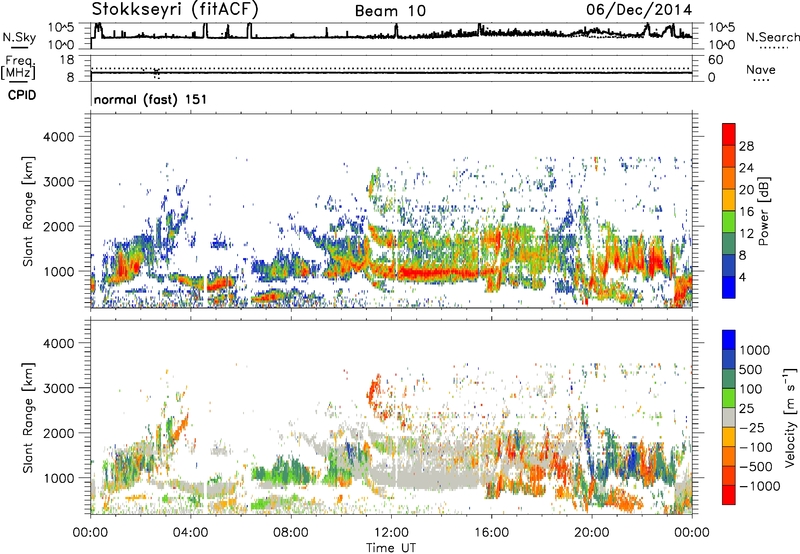Click the N.Search legend label
This screenshot has width=800, height=554.
[x=772, y=37]
